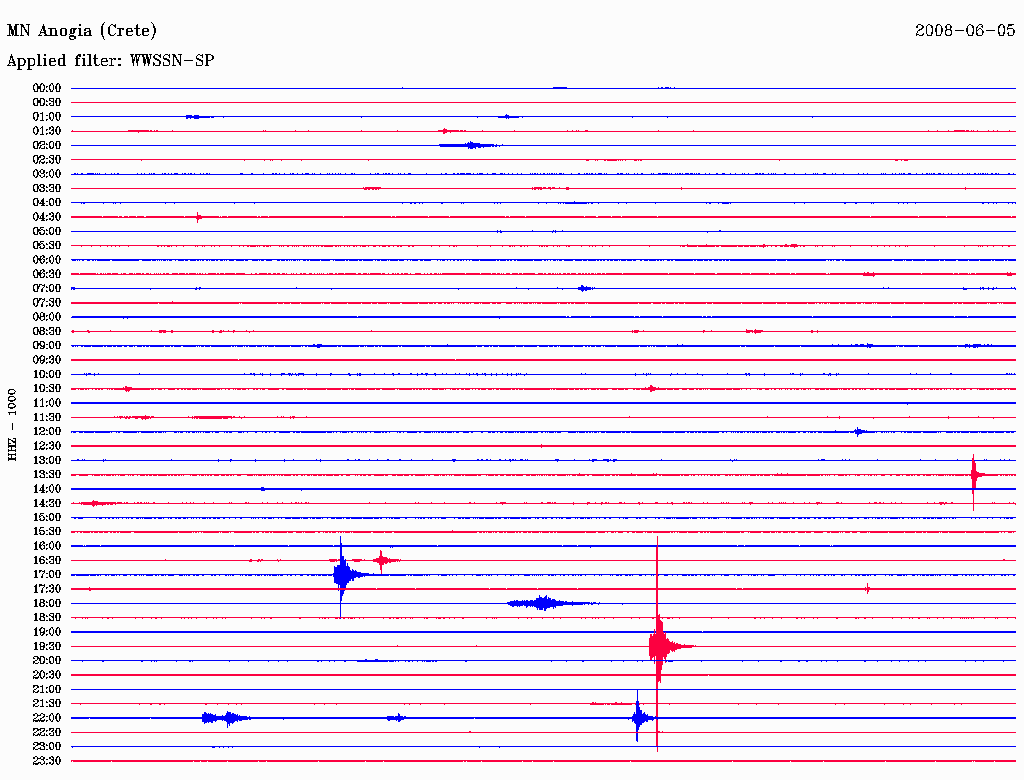Click the '18:30' time label
The image size is (1024, 780).
(47, 617)
